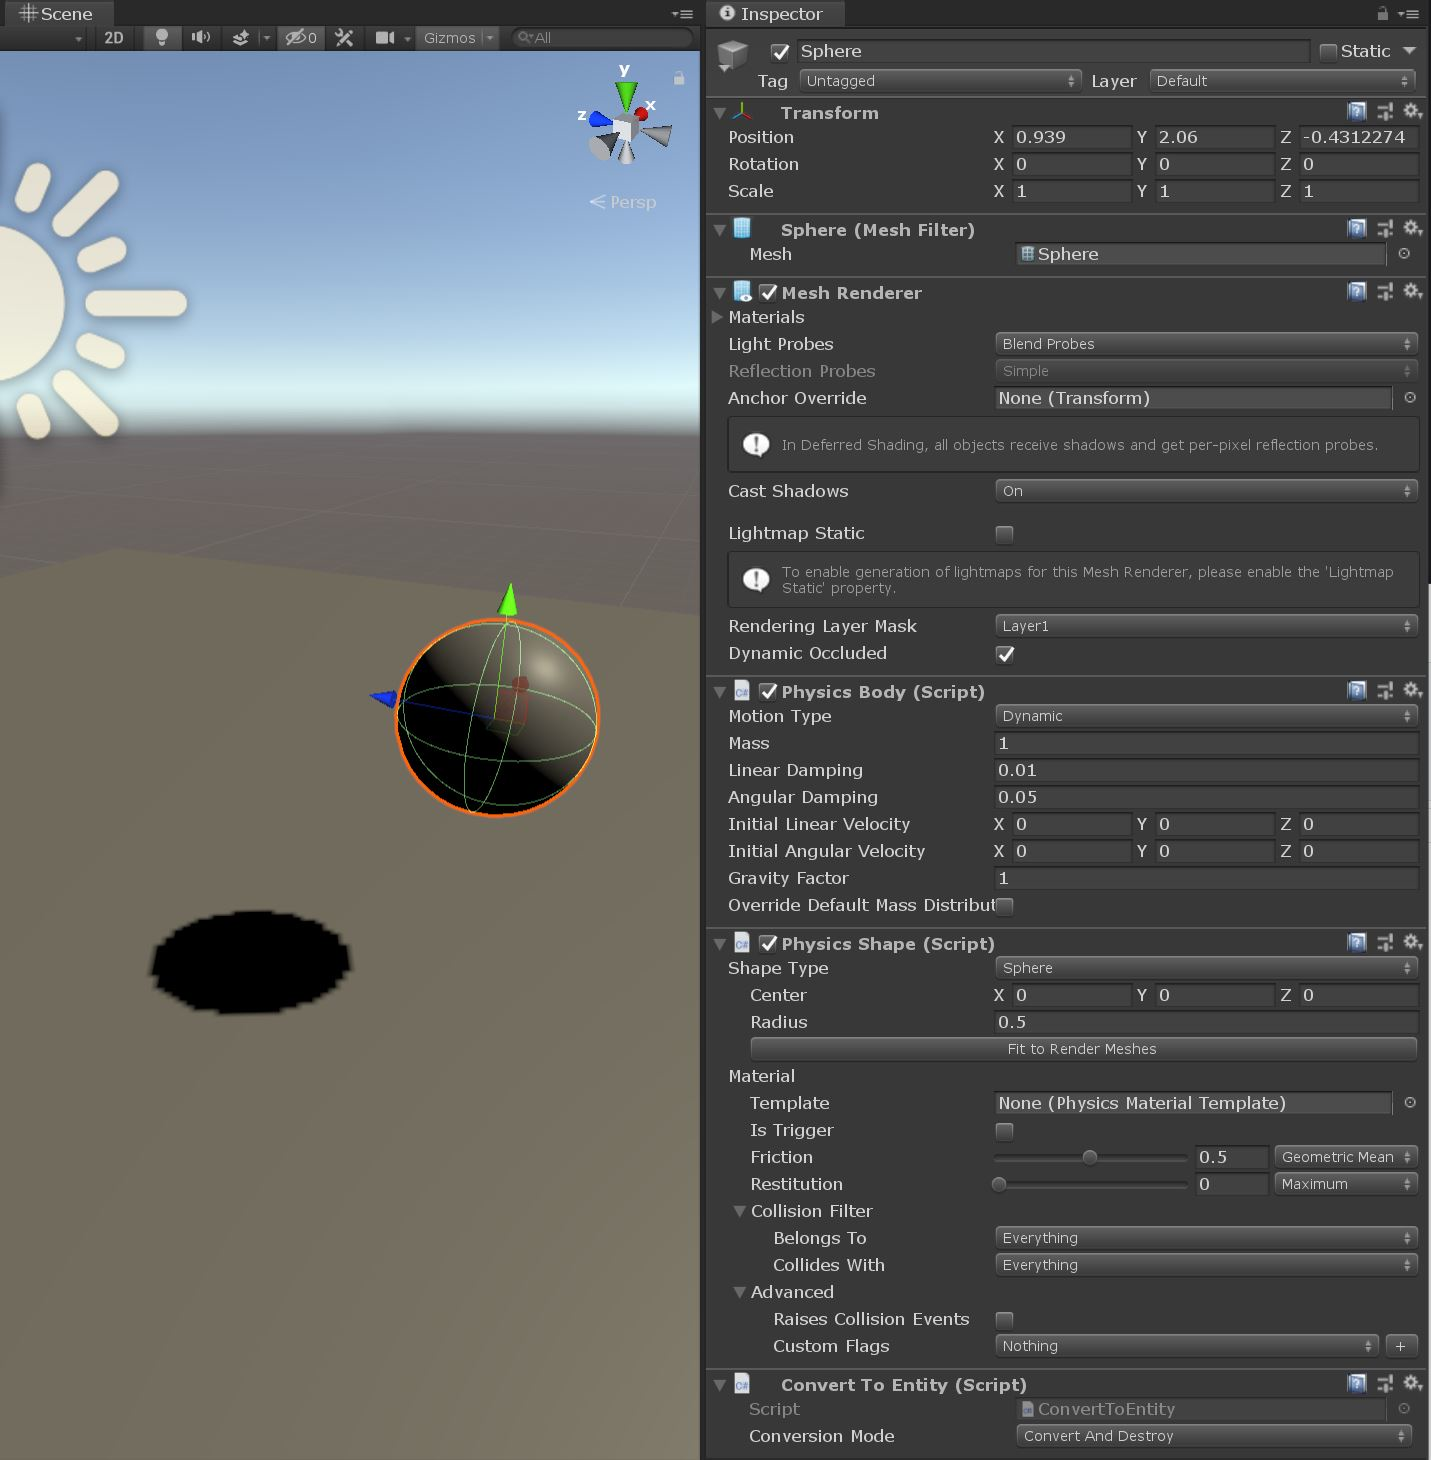This screenshot has height=1460, width=1431.
Task: Expand the Materials foldout
Action: coord(717,317)
